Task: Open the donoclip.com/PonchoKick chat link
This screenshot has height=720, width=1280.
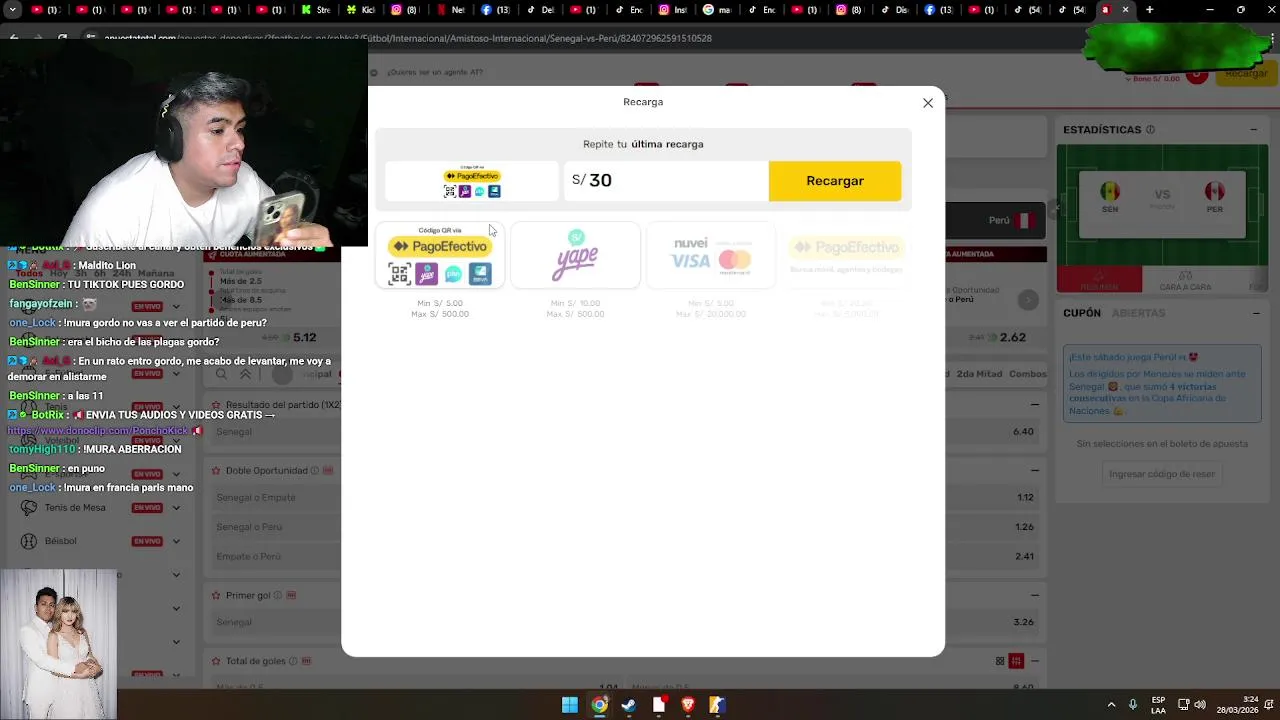Action: (x=98, y=431)
